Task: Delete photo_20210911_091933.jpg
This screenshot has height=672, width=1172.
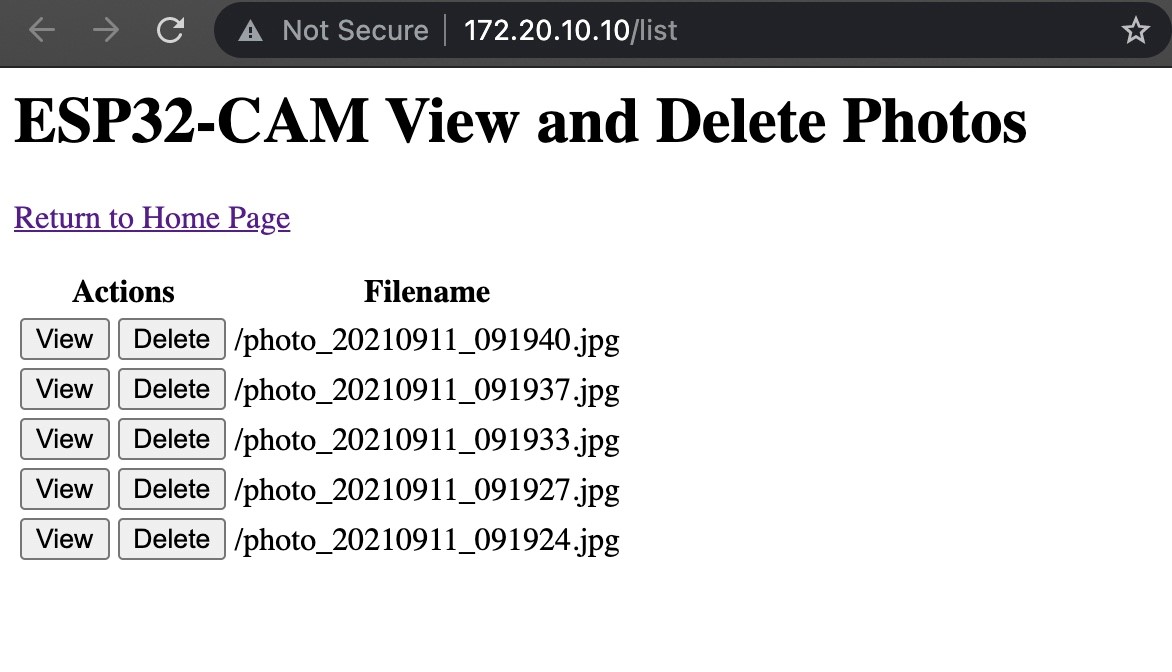Action: (171, 440)
